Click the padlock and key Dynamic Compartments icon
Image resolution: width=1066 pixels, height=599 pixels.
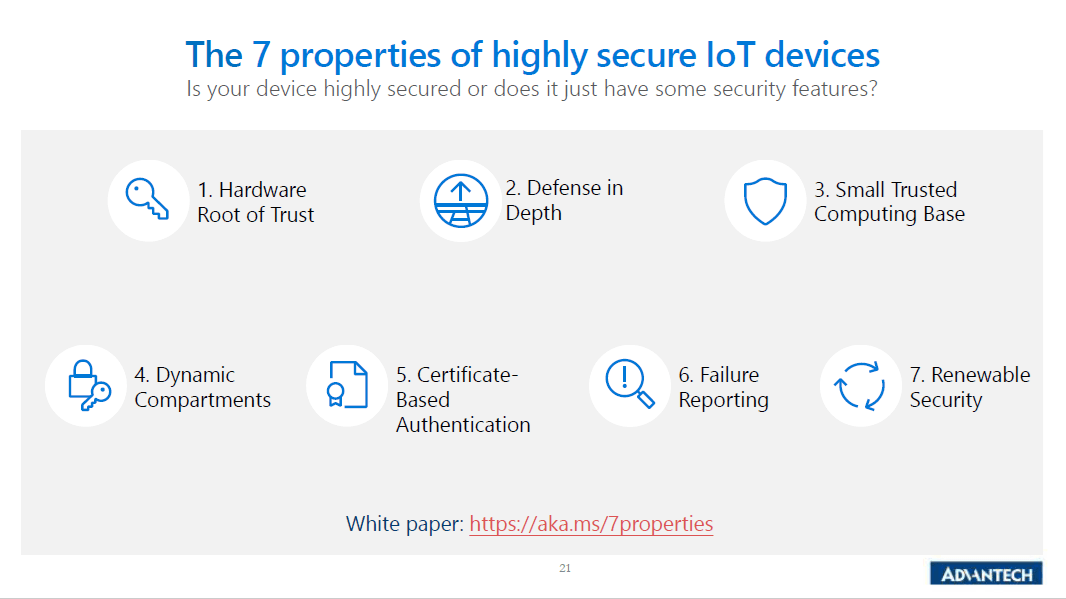click(87, 386)
